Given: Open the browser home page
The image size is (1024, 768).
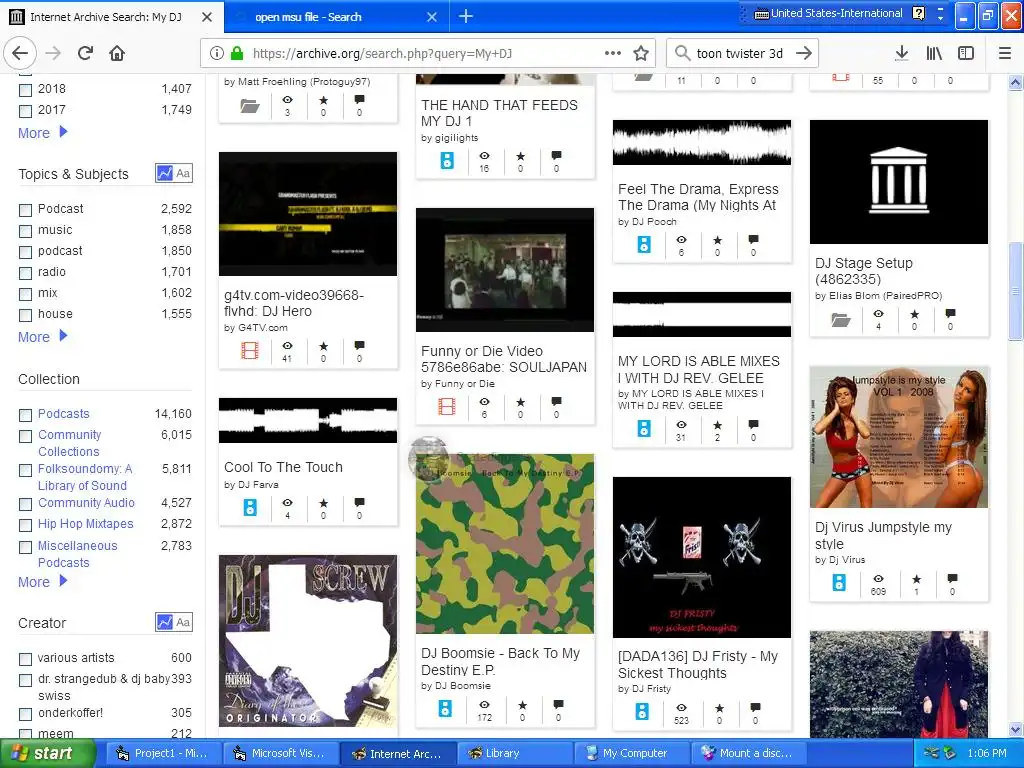Looking at the screenshot, I should click(x=117, y=54).
